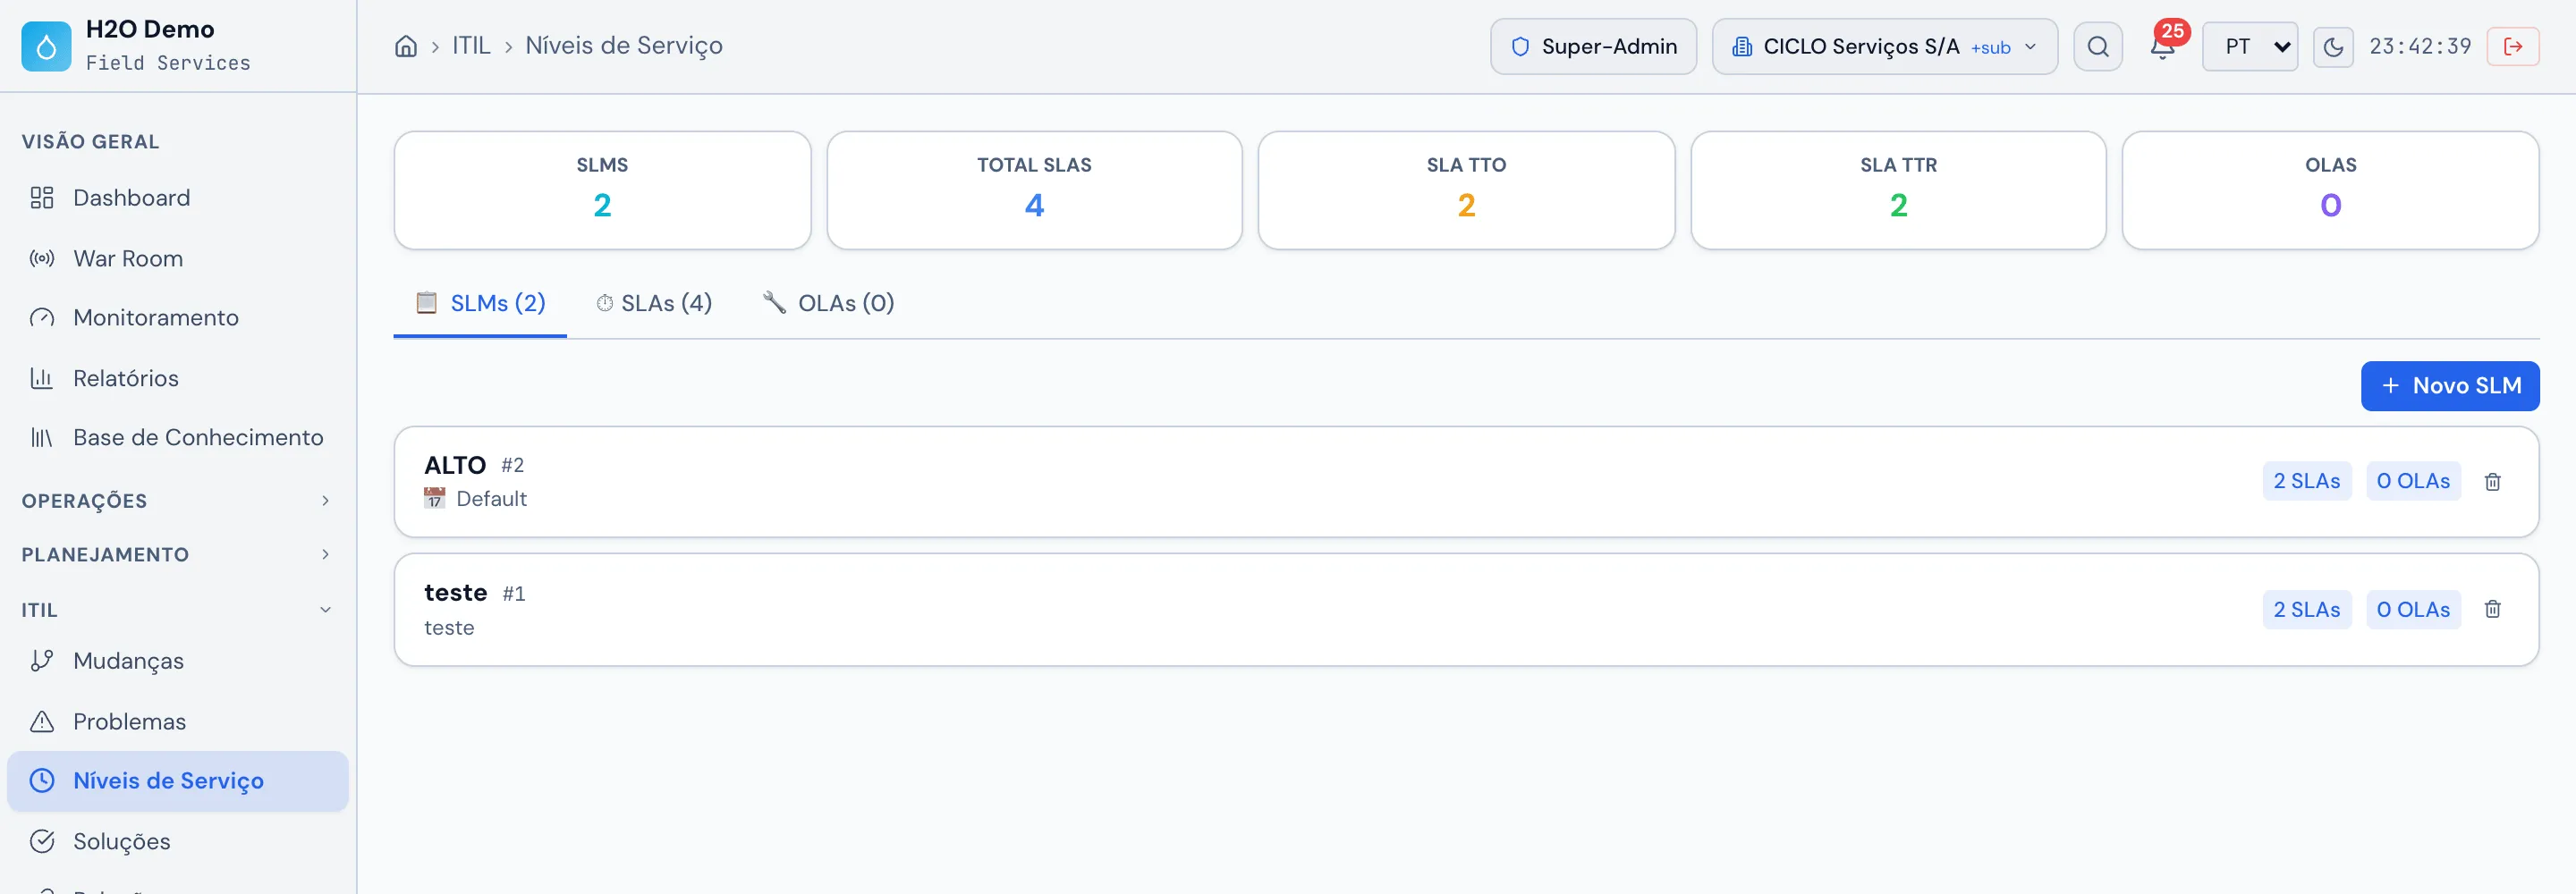Select Níveis de Serviço sidebar item
Screen dimensions: 2576x894
point(178,781)
